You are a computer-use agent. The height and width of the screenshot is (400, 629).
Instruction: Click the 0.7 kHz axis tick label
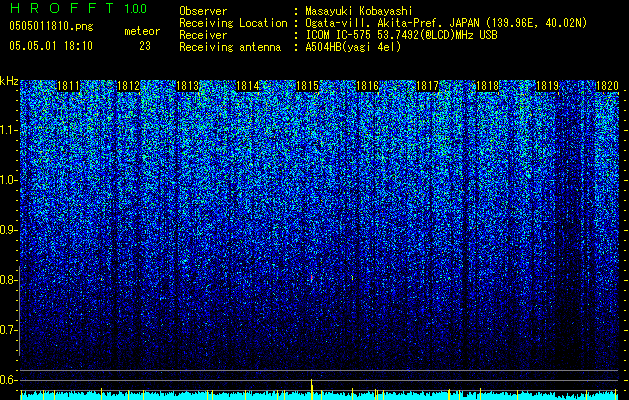pos(9,330)
